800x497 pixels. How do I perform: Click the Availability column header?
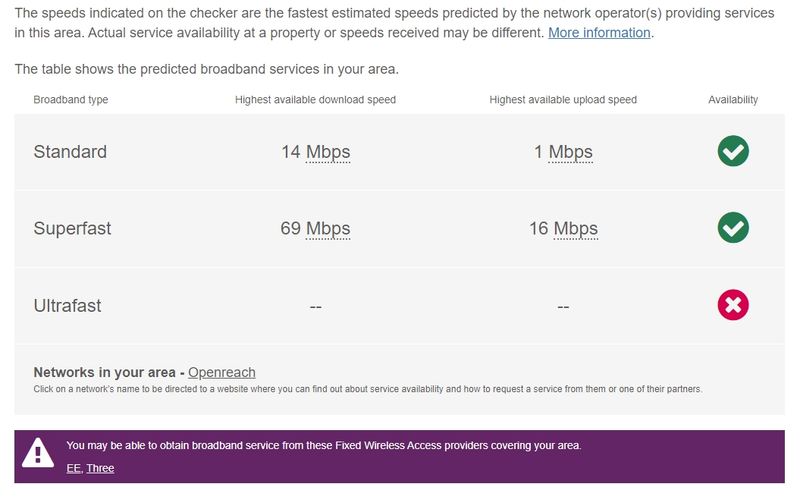click(x=733, y=100)
